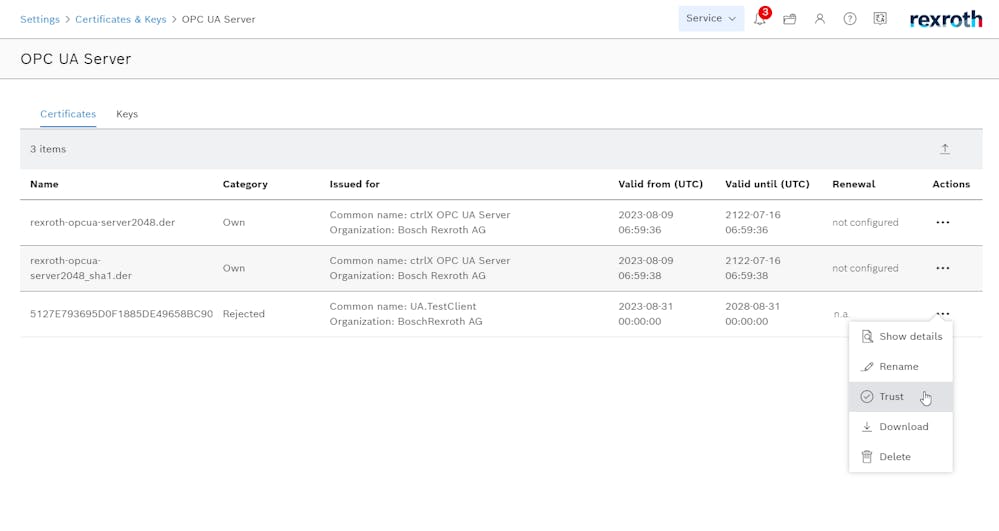The image size is (999, 531).
Task: Open the help question mark icon
Action: coord(850,19)
